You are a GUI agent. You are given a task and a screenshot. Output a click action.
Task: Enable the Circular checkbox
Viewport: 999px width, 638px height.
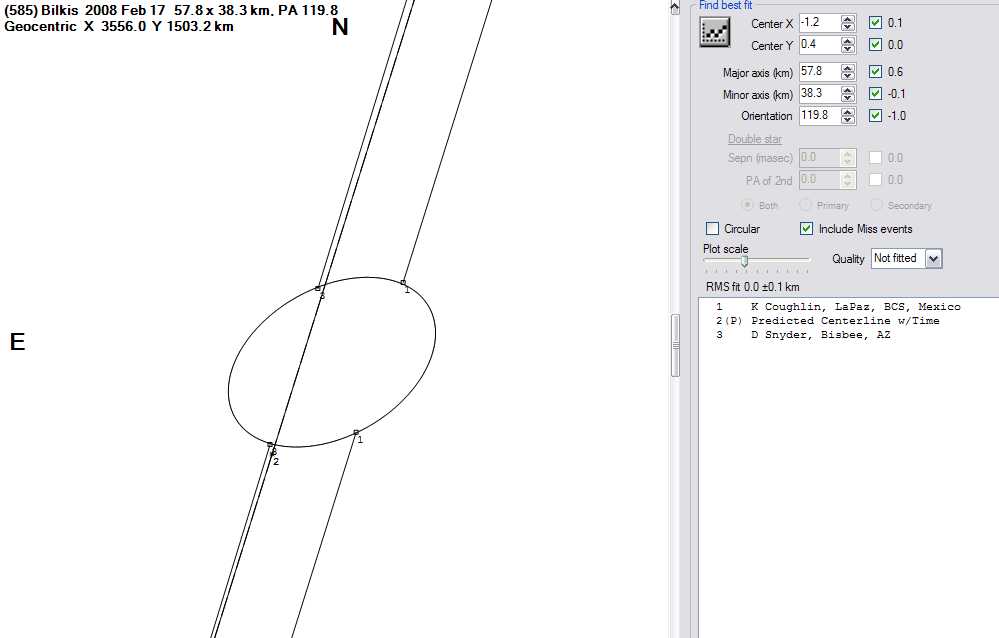pos(712,229)
